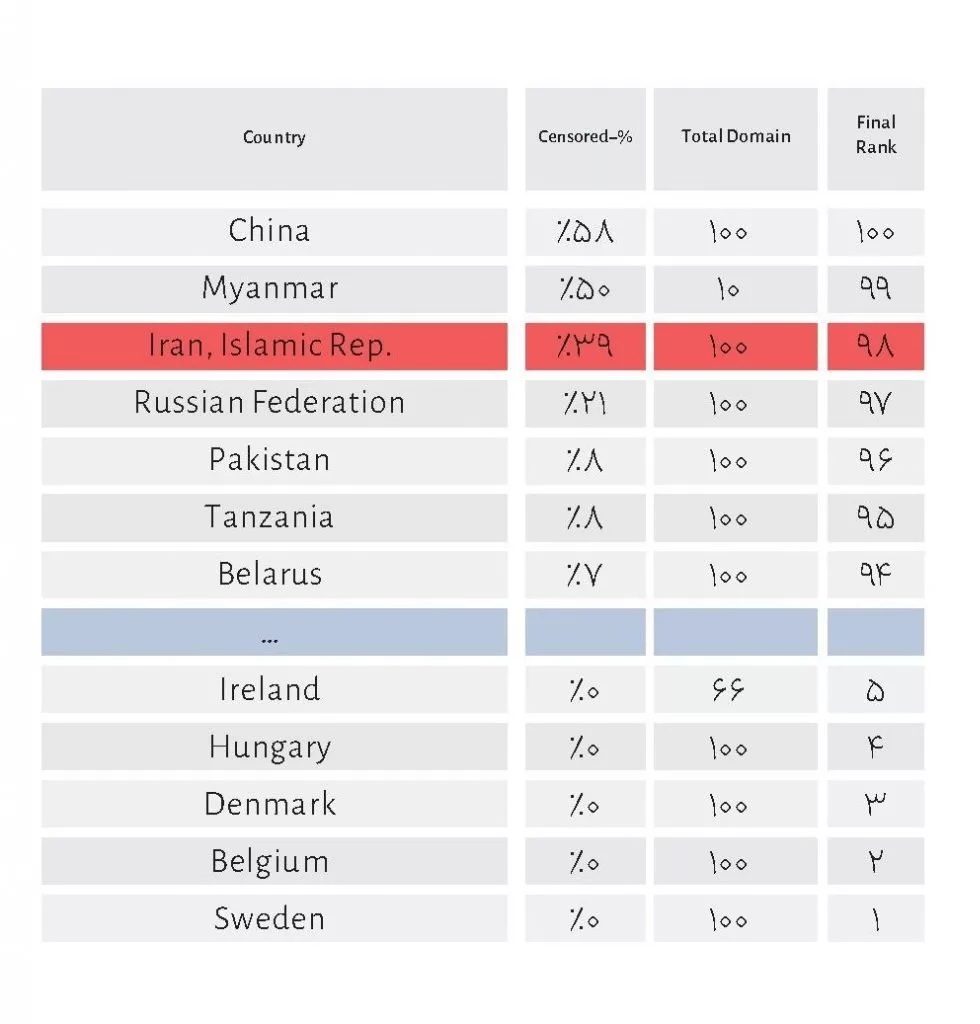Screen dimensions: 980x1024
Task: Click the Myanmar row name
Action: click(270, 289)
